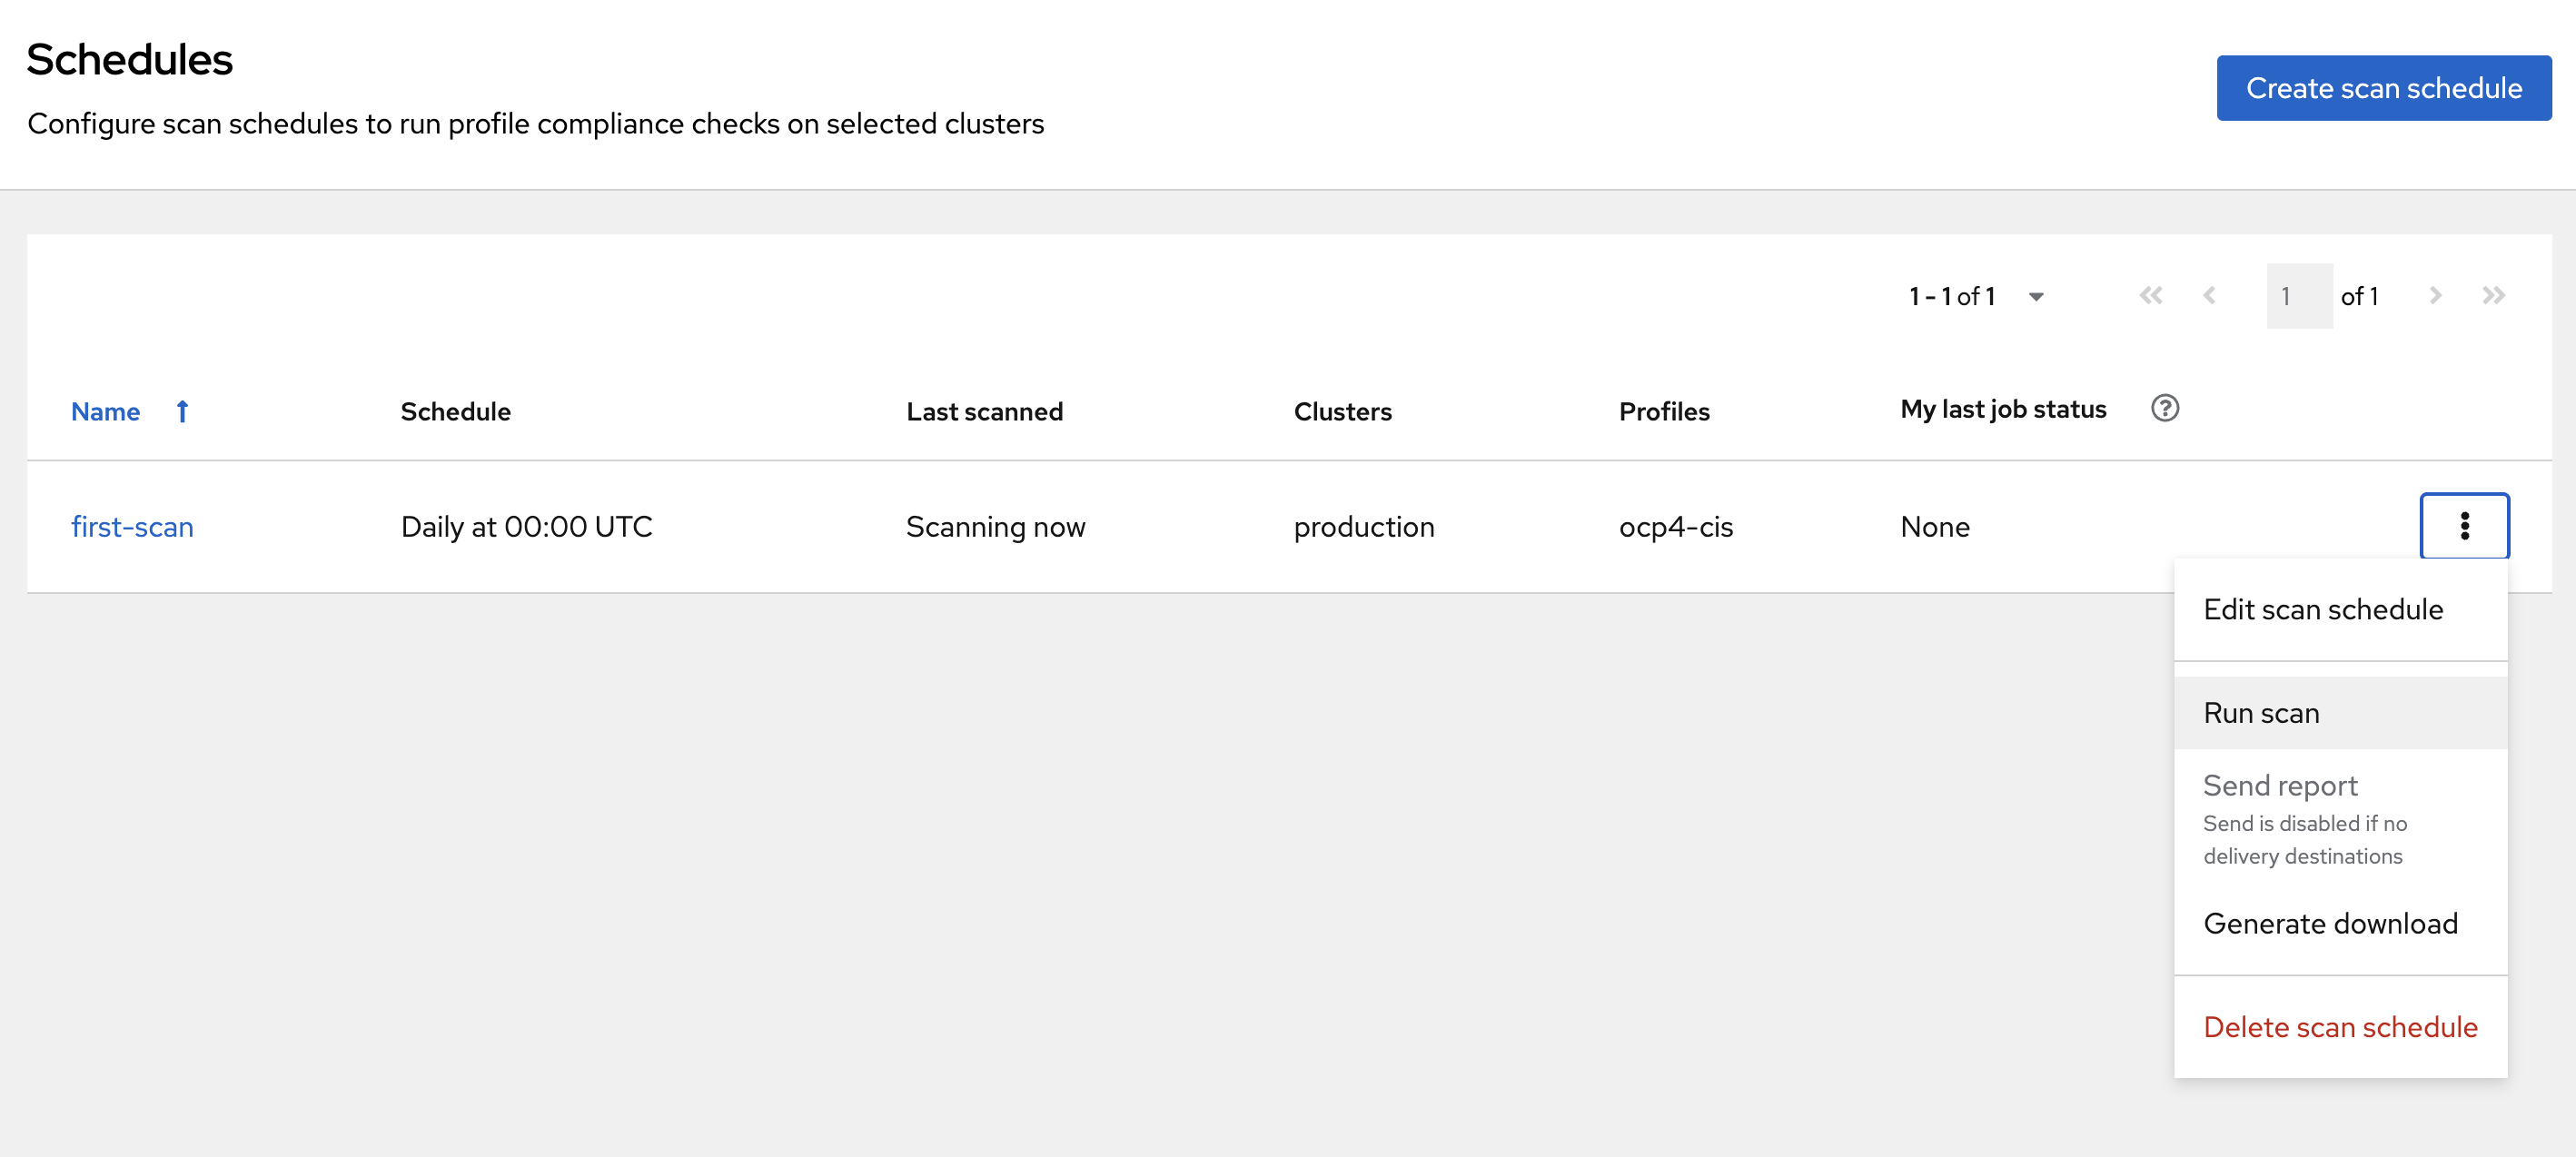Go to the first page using the double-left arrows

coord(2150,296)
